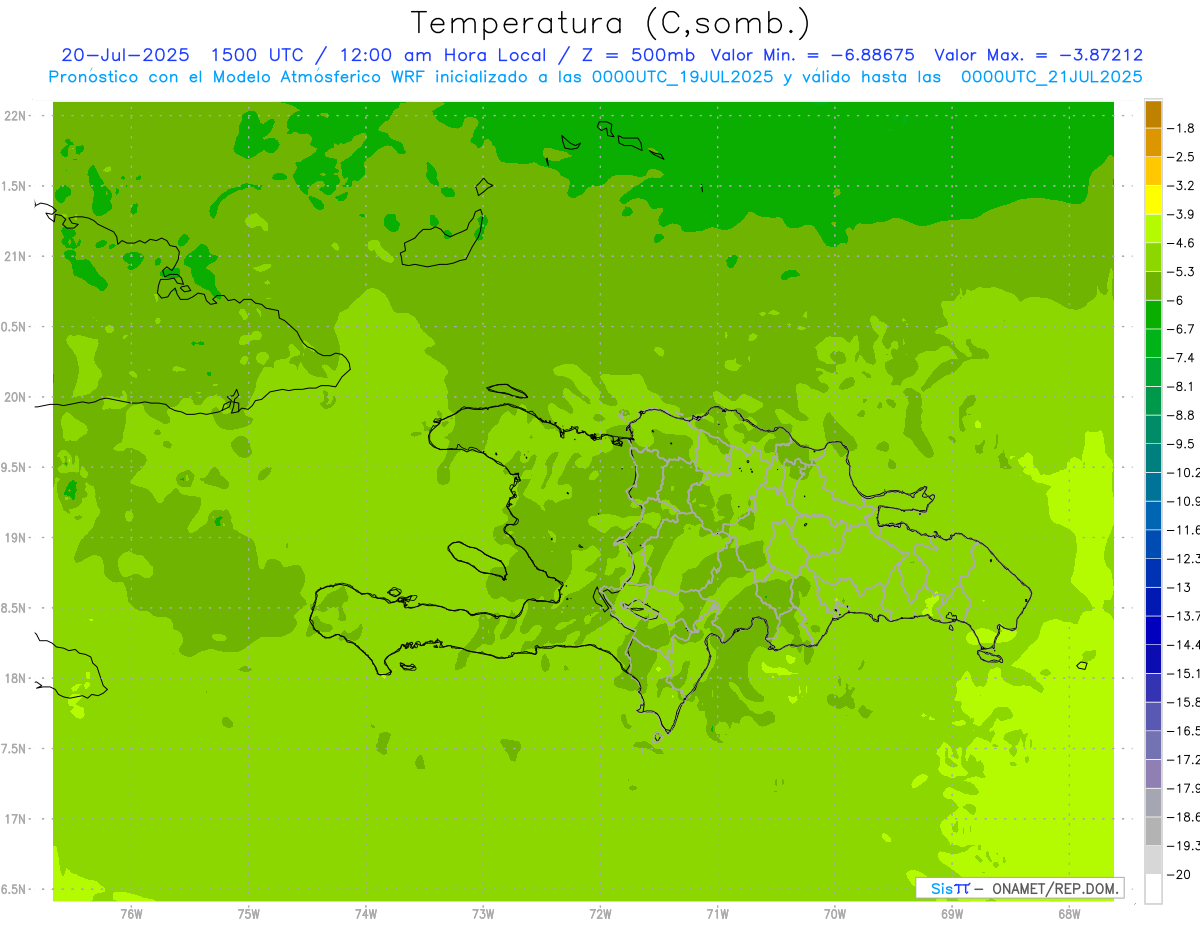
Task: Click the 'Valor Min. = -6.88675' readout
Action: coord(812,55)
